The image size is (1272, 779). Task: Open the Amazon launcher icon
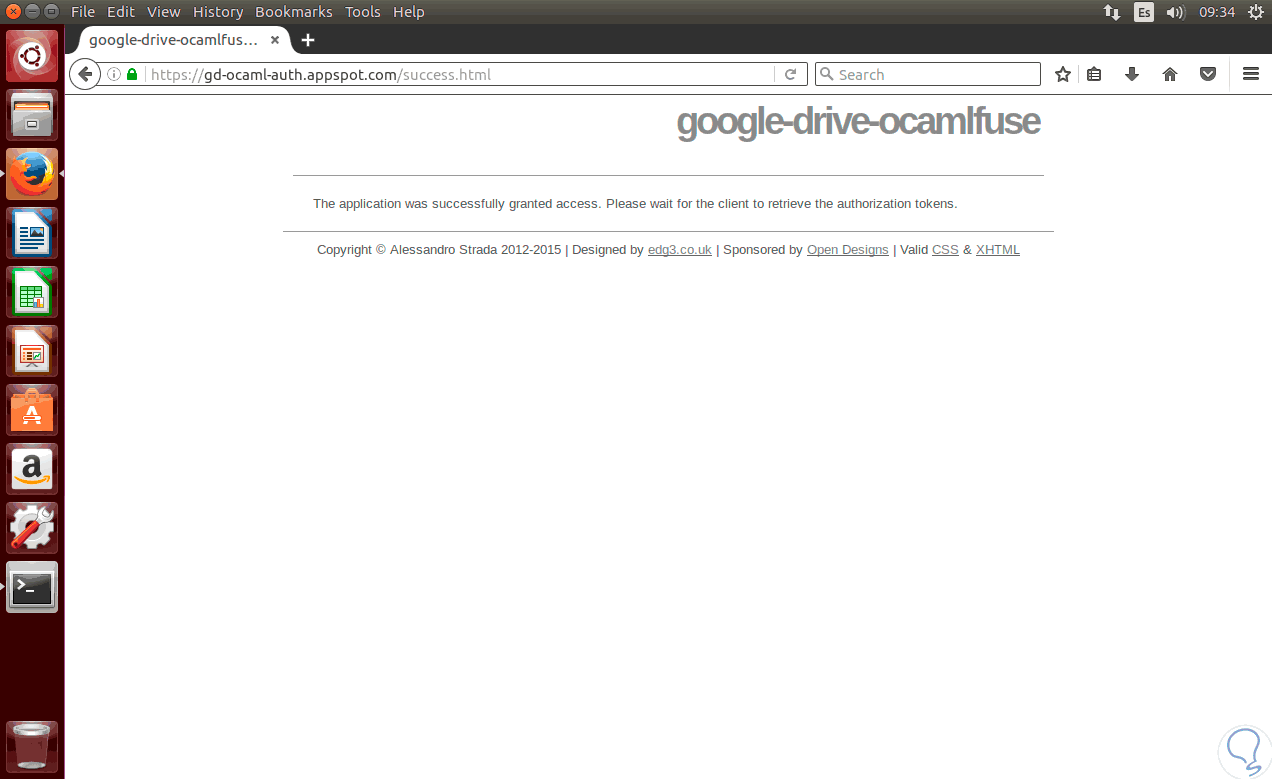pyautogui.click(x=32, y=469)
